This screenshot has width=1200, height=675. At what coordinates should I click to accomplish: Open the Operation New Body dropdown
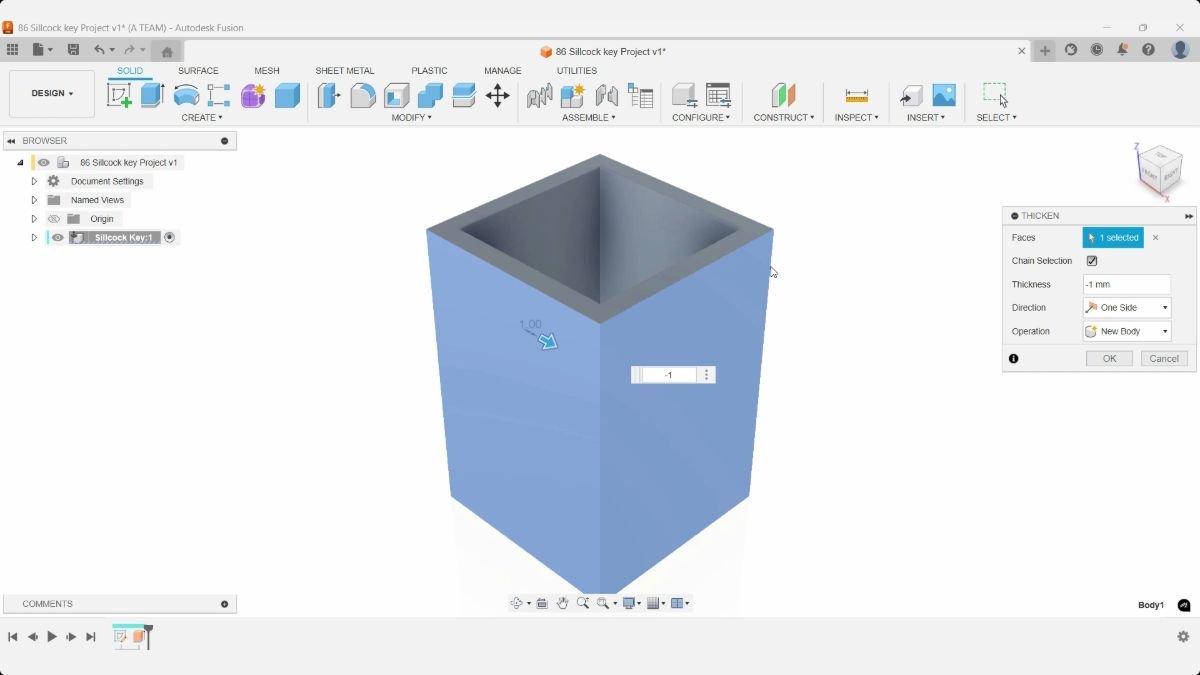point(1127,331)
